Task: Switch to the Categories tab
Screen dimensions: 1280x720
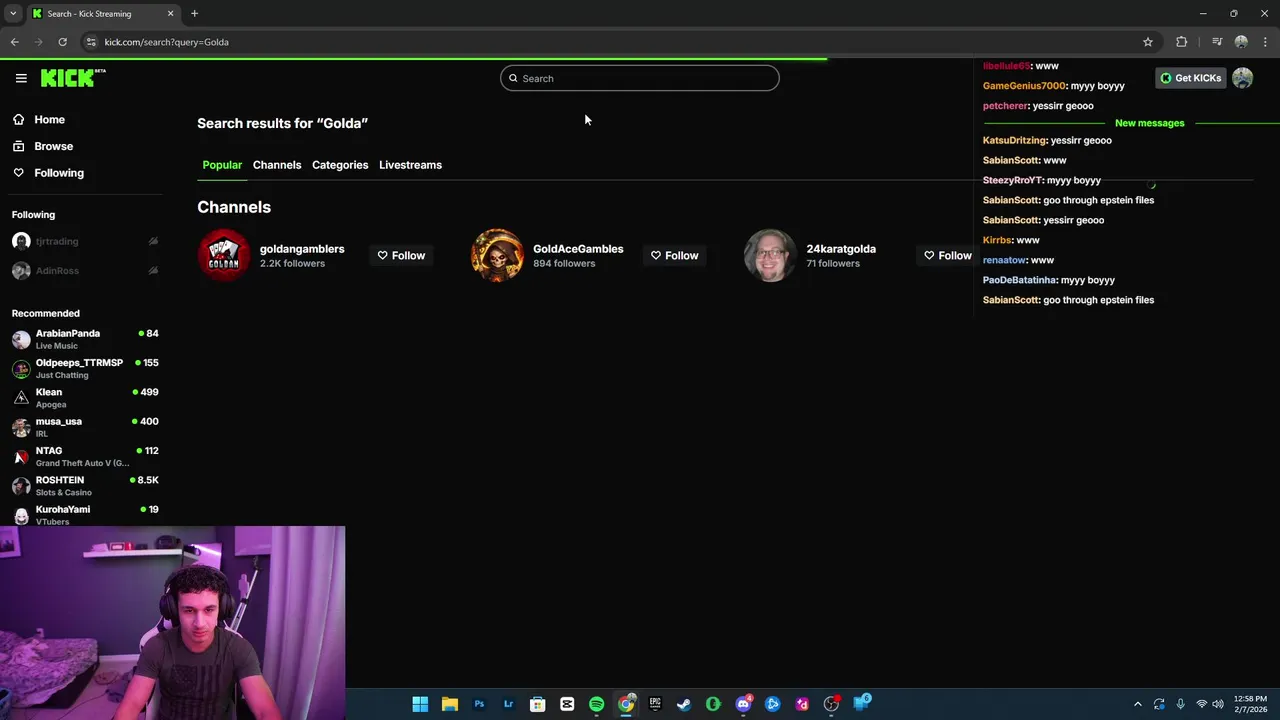Action: (340, 165)
